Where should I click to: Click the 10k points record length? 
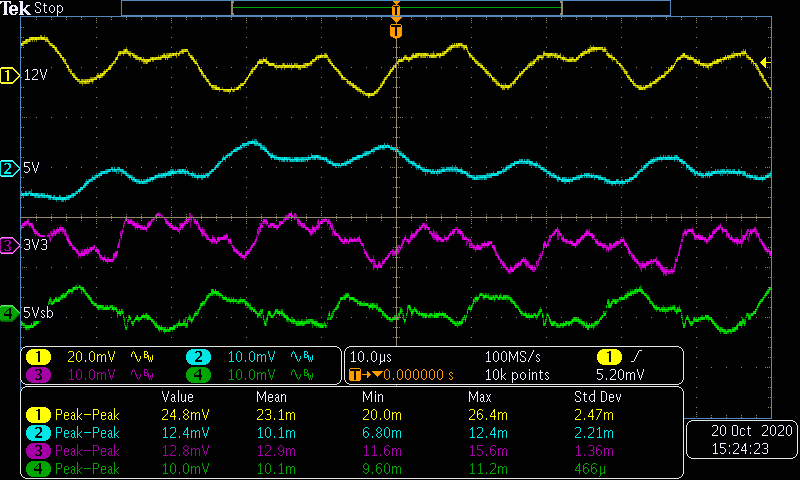(x=517, y=375)
